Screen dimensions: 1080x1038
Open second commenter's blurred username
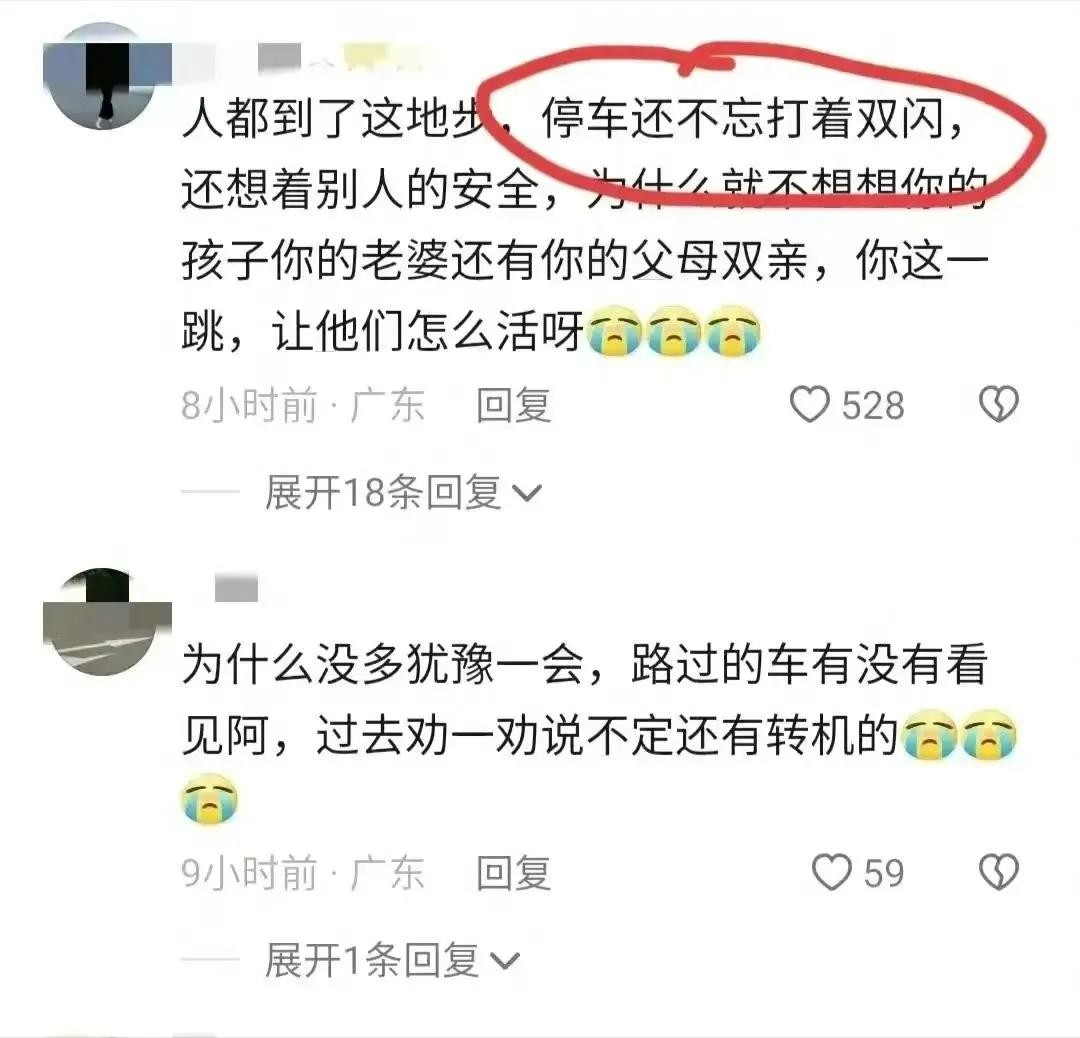[x=236, y=588]
